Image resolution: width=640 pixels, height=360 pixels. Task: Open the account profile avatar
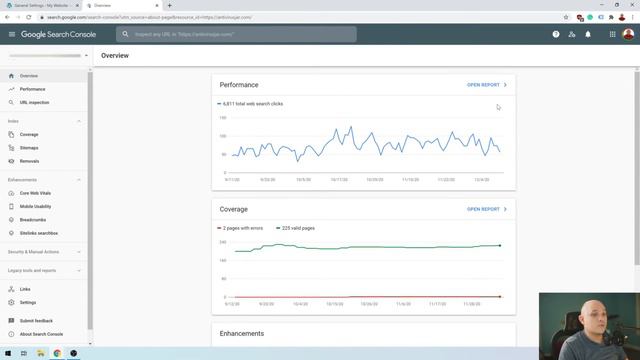(x=629, y=34)
